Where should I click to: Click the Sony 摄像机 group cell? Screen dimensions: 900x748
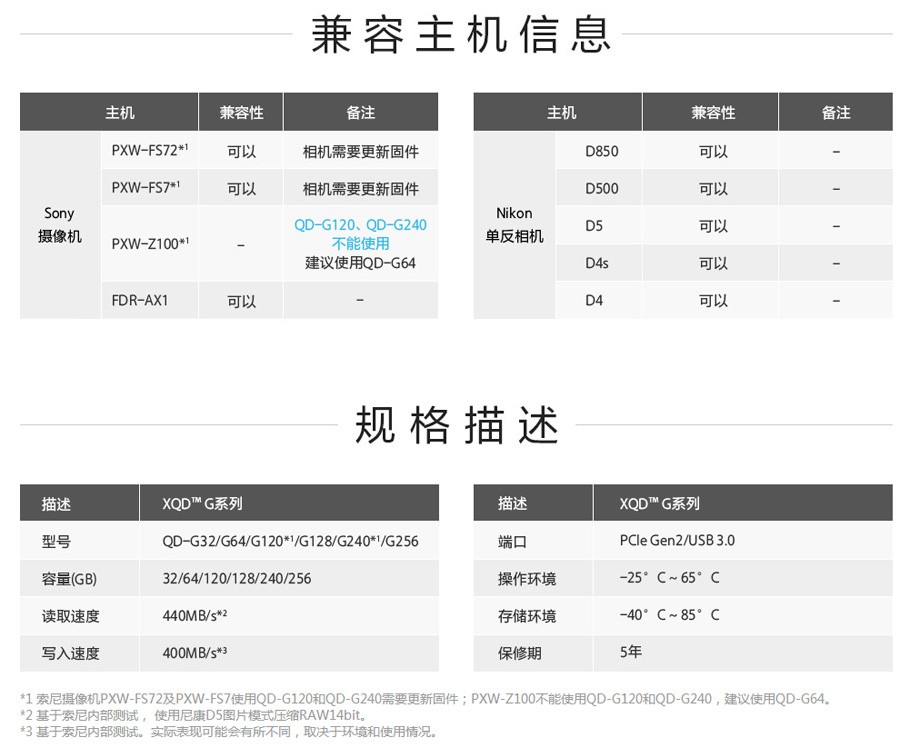[x=60, y=225]
